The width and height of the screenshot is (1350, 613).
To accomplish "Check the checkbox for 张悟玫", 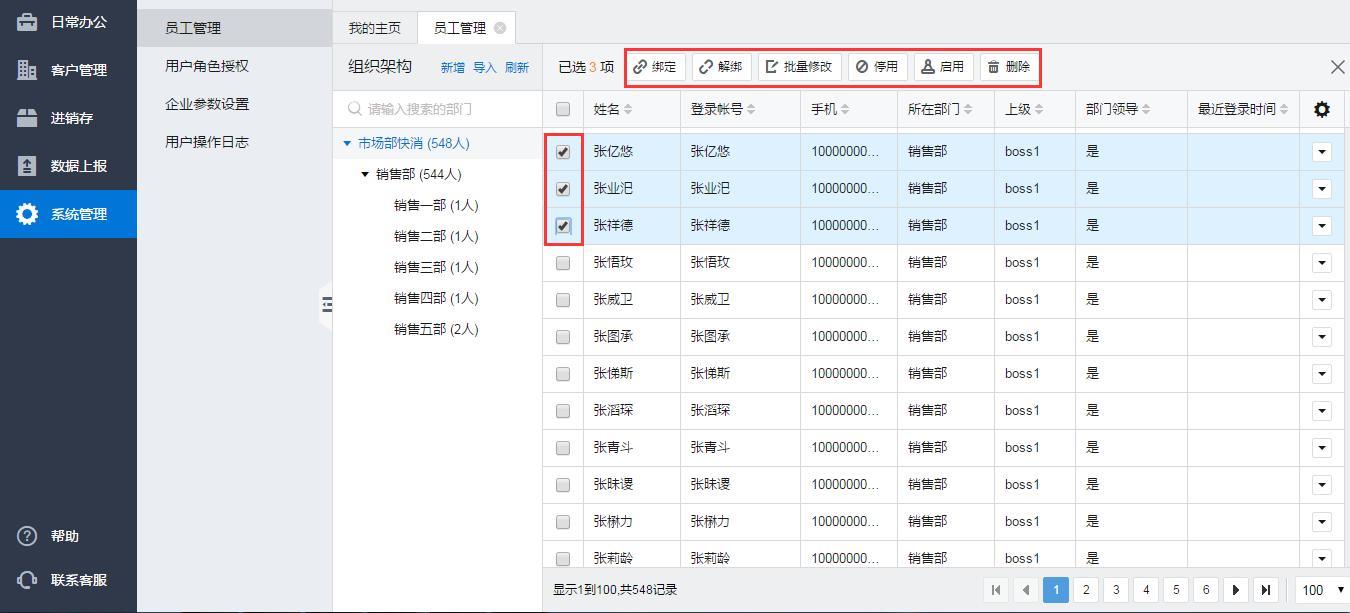I will coord(563,263).
